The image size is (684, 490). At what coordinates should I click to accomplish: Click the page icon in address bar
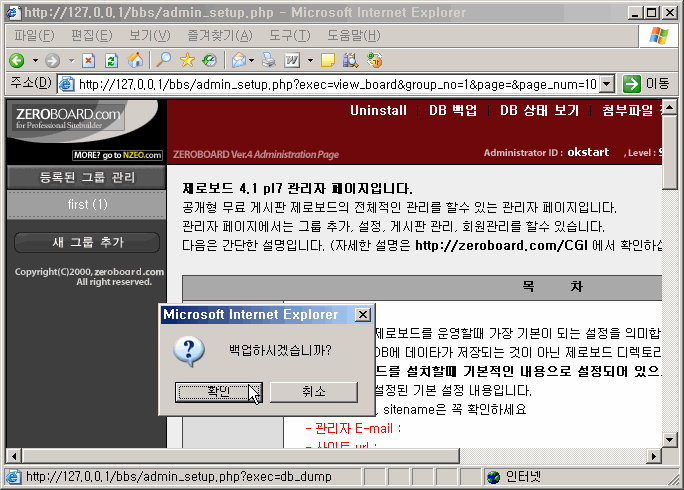pos(66,84)
